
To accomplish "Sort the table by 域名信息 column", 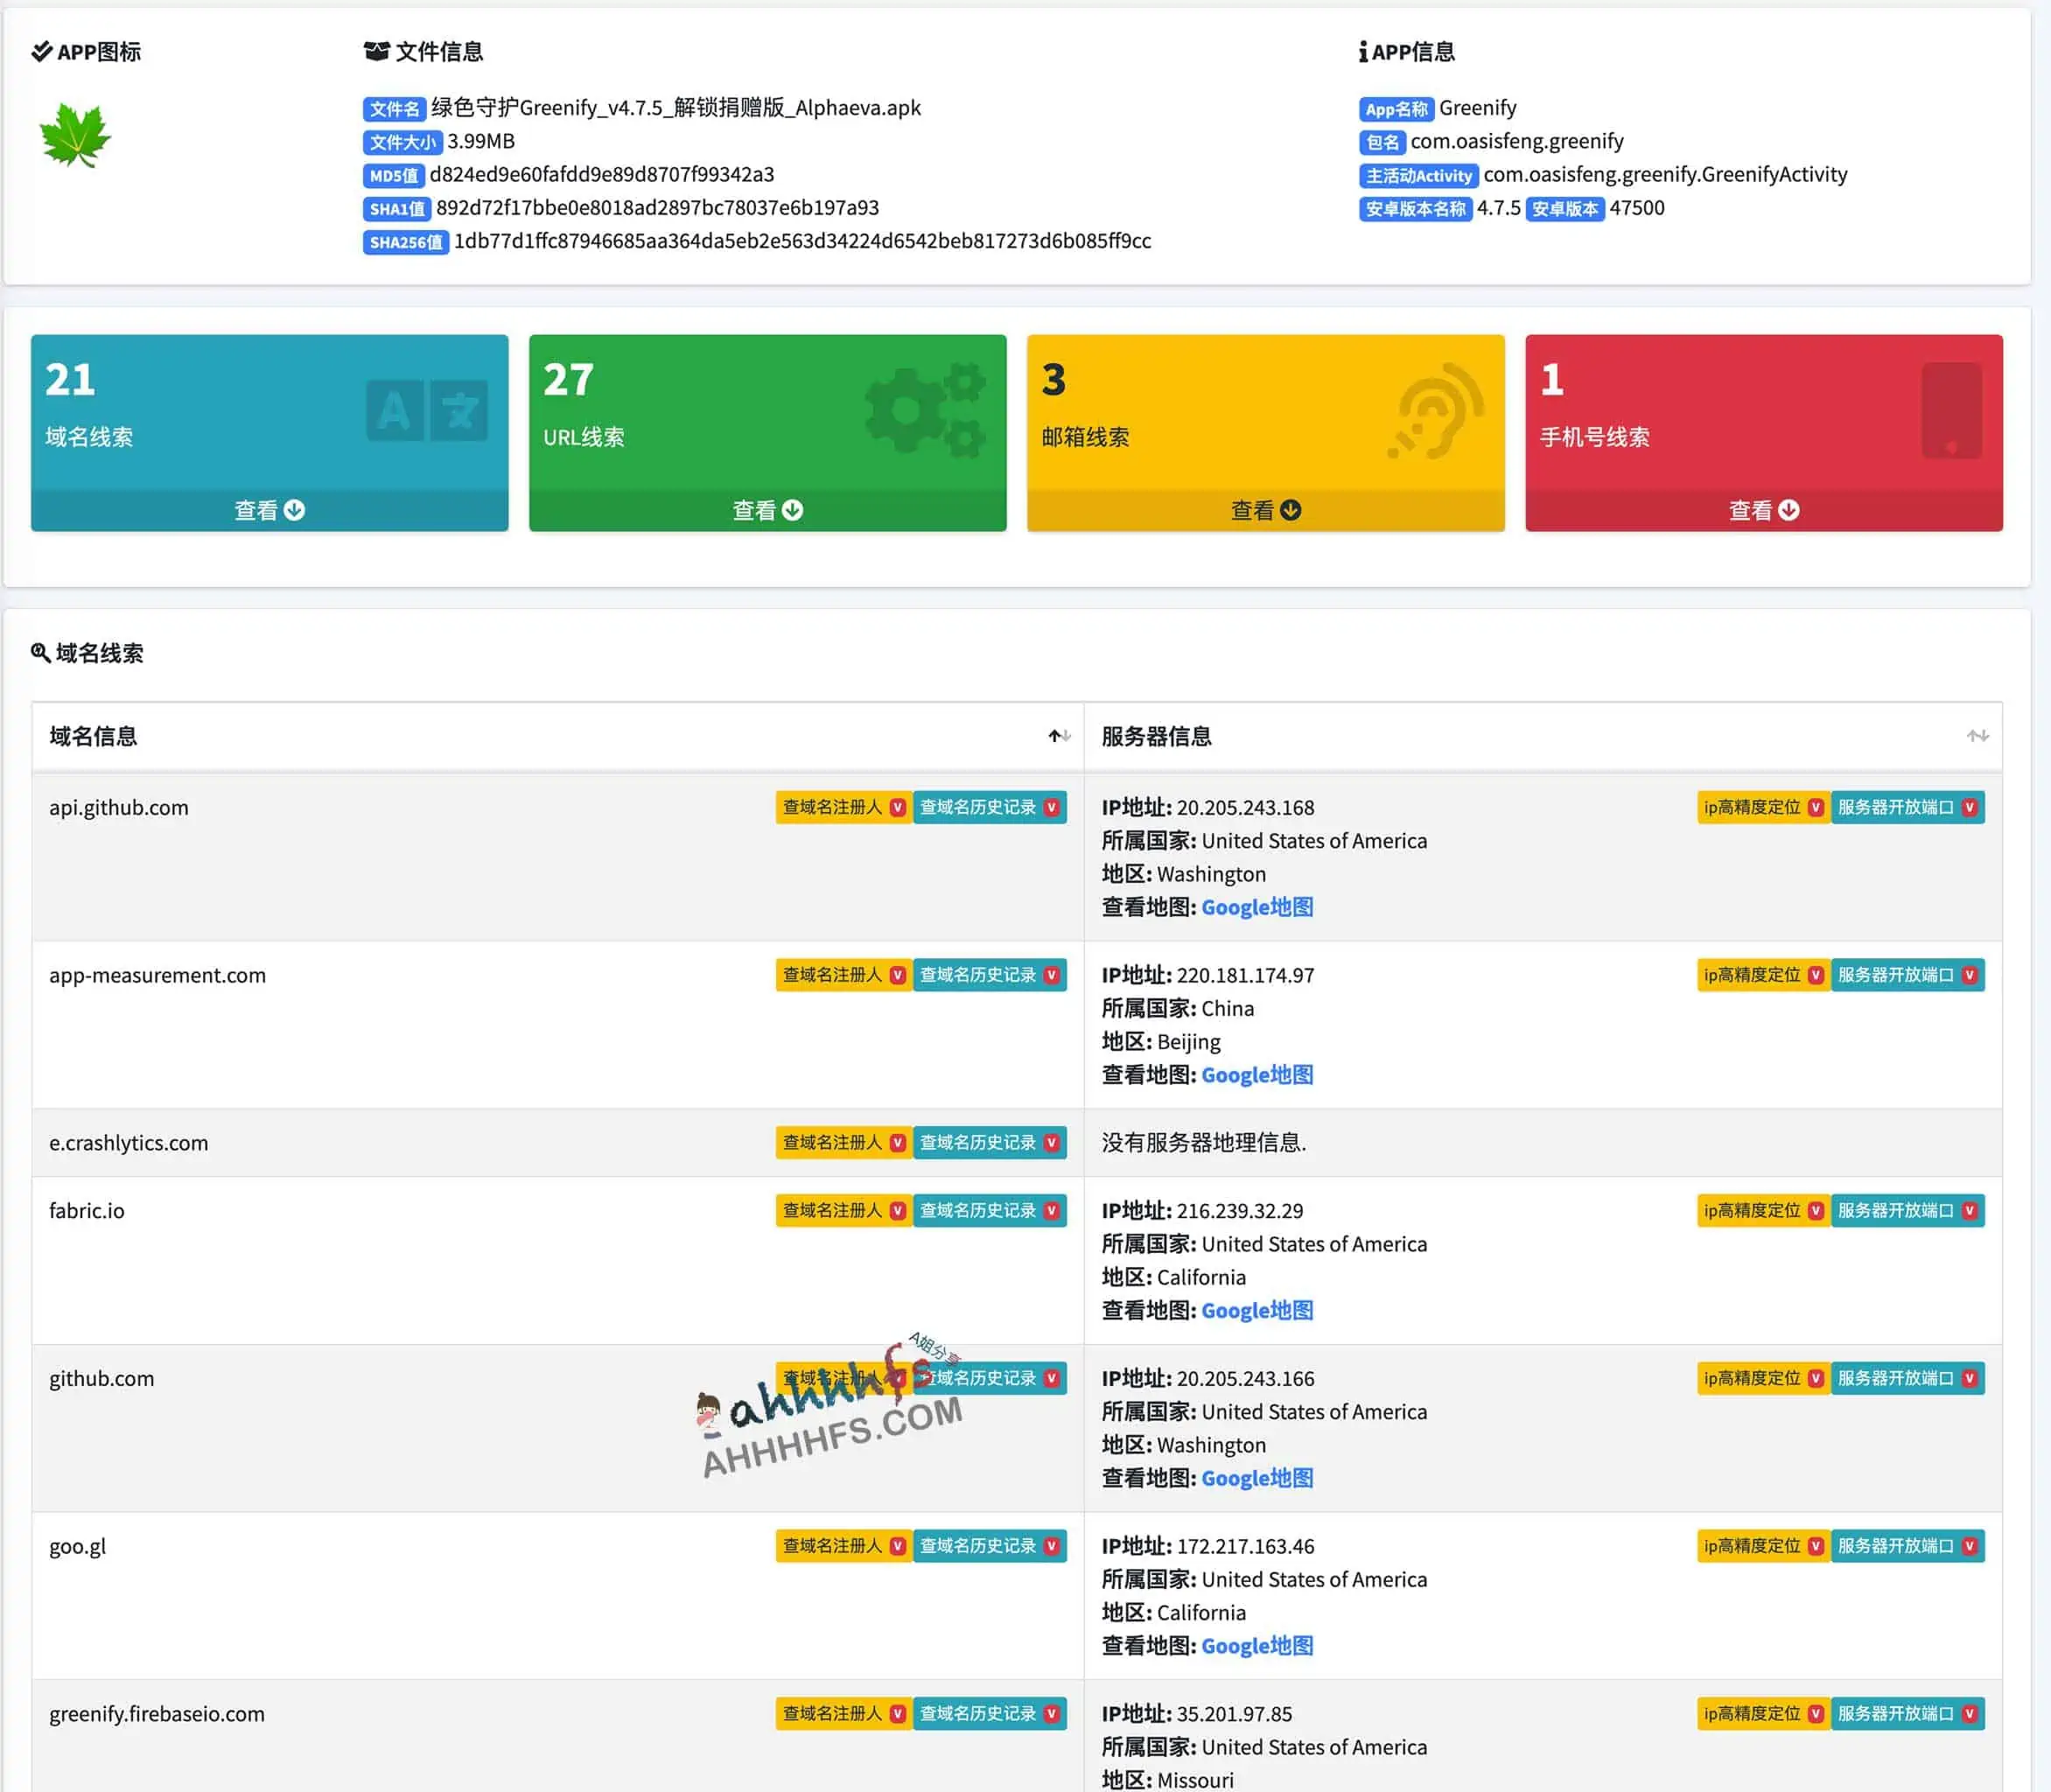I will (x=1059, y=736).
